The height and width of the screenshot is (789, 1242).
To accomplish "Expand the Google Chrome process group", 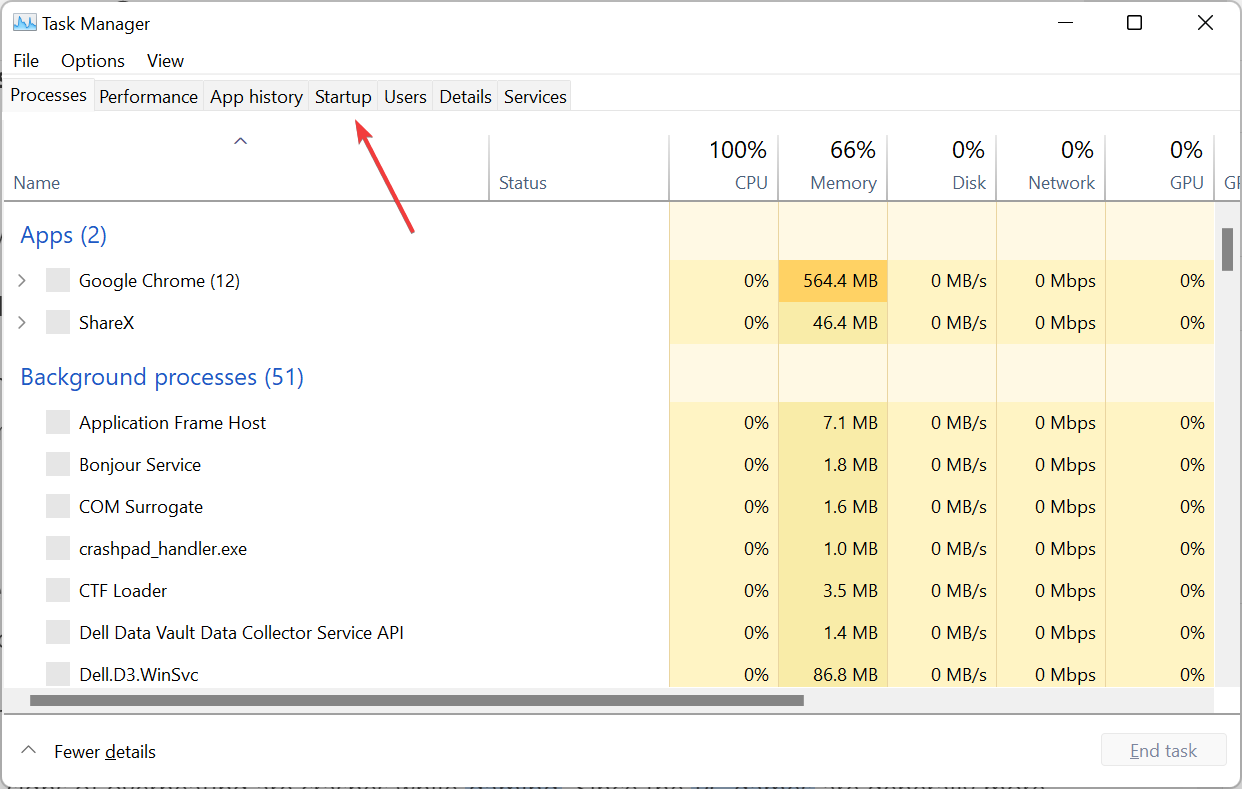I will [21, 280].
